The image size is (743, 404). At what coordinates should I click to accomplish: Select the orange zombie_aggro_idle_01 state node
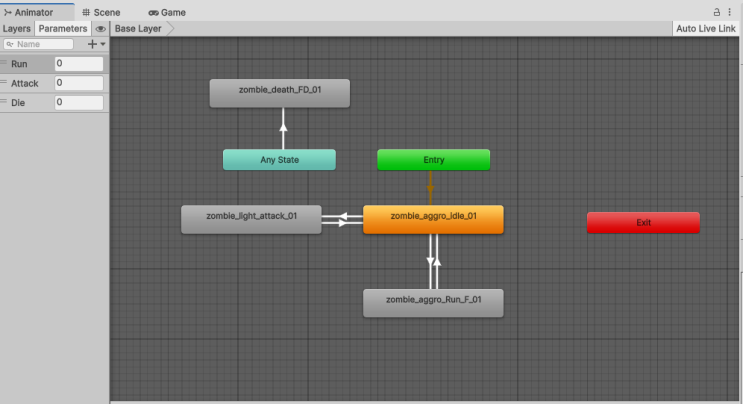pos(433,219)
